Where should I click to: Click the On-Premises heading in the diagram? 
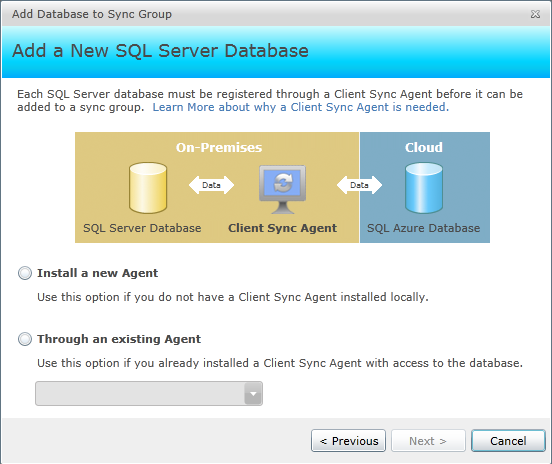pyautogui.click(x=219, y=147)
